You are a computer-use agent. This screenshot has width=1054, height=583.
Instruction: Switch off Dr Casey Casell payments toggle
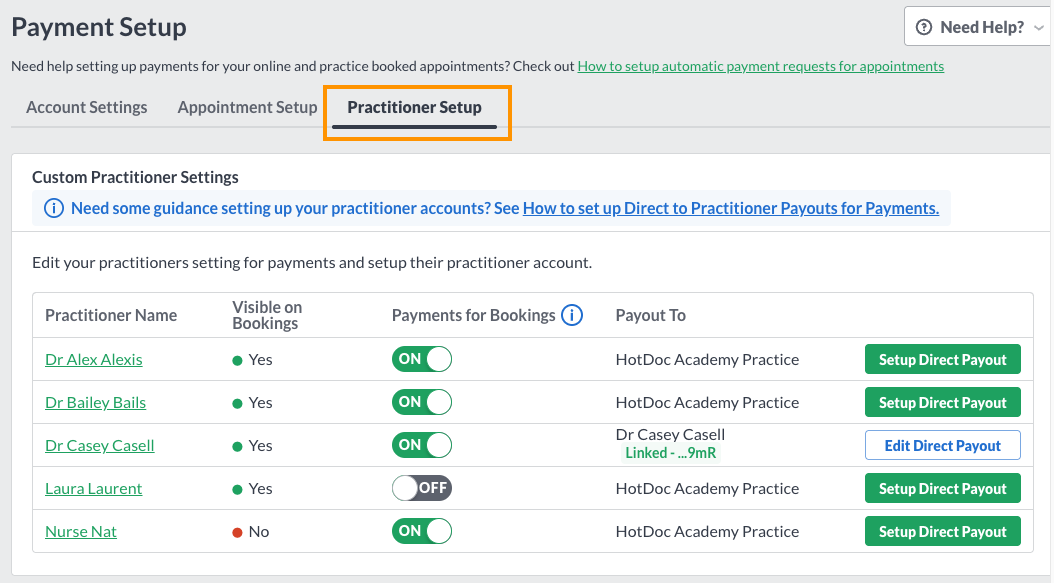coord(422,445)
